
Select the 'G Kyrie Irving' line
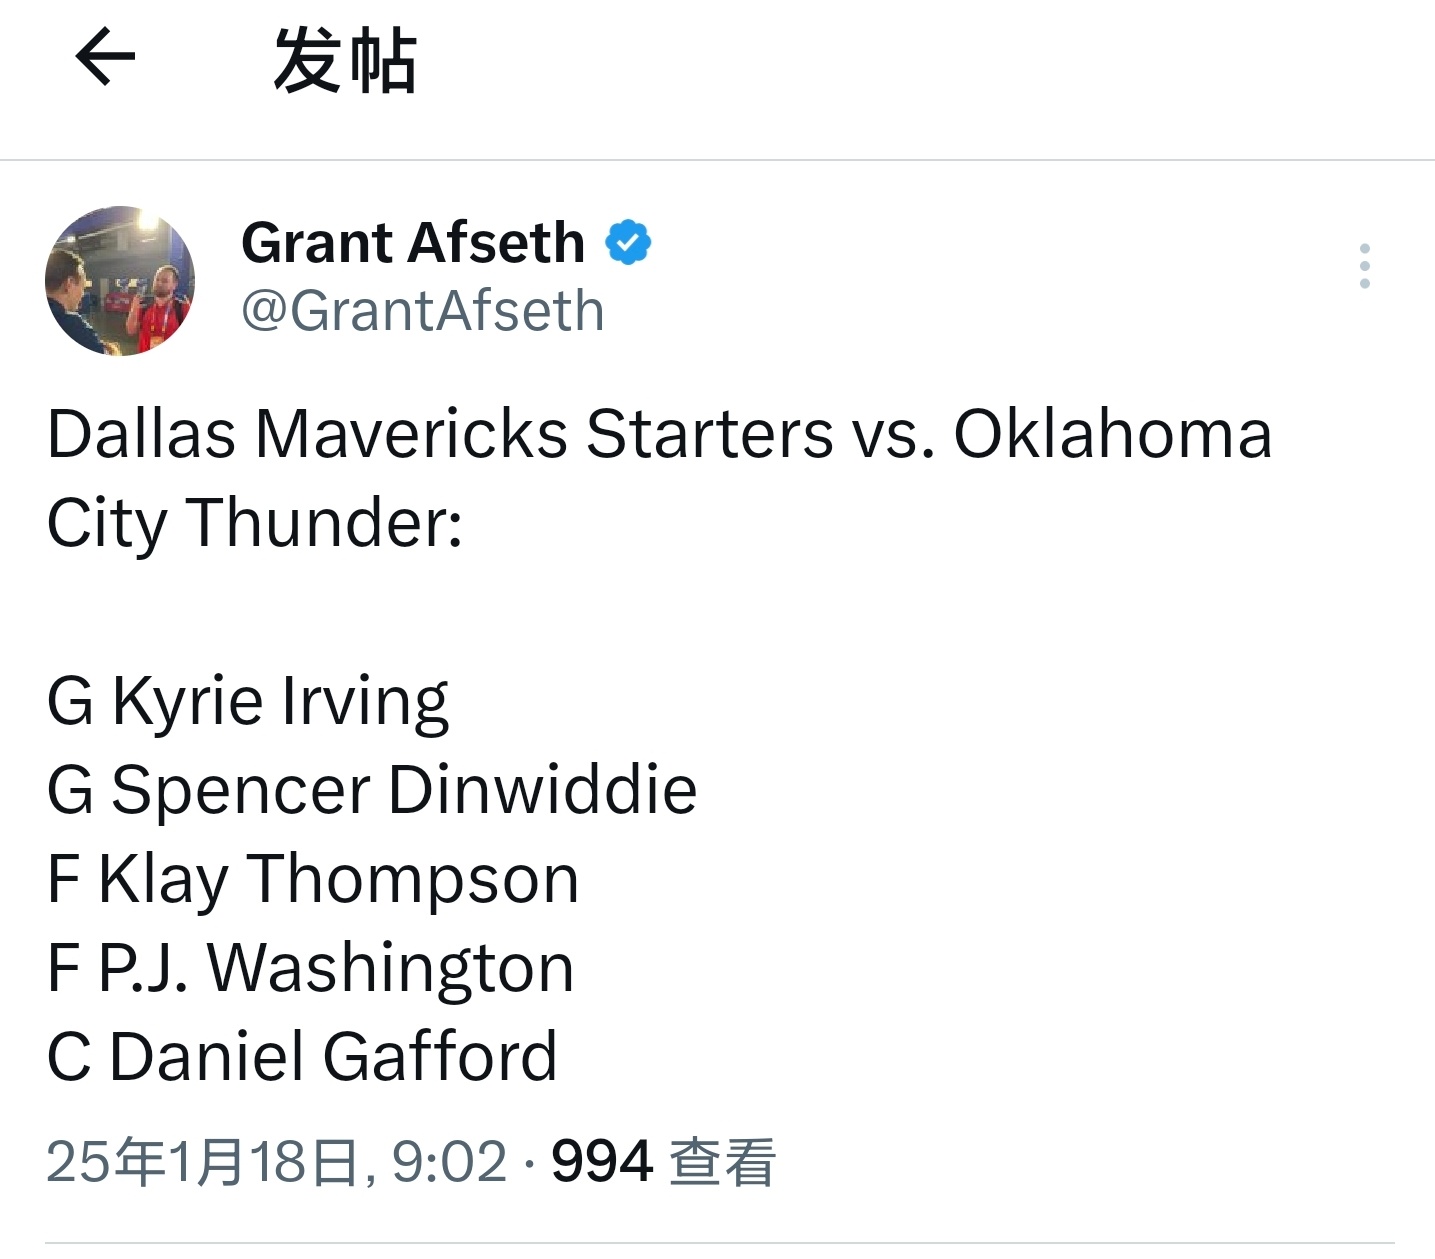(248, 702)
